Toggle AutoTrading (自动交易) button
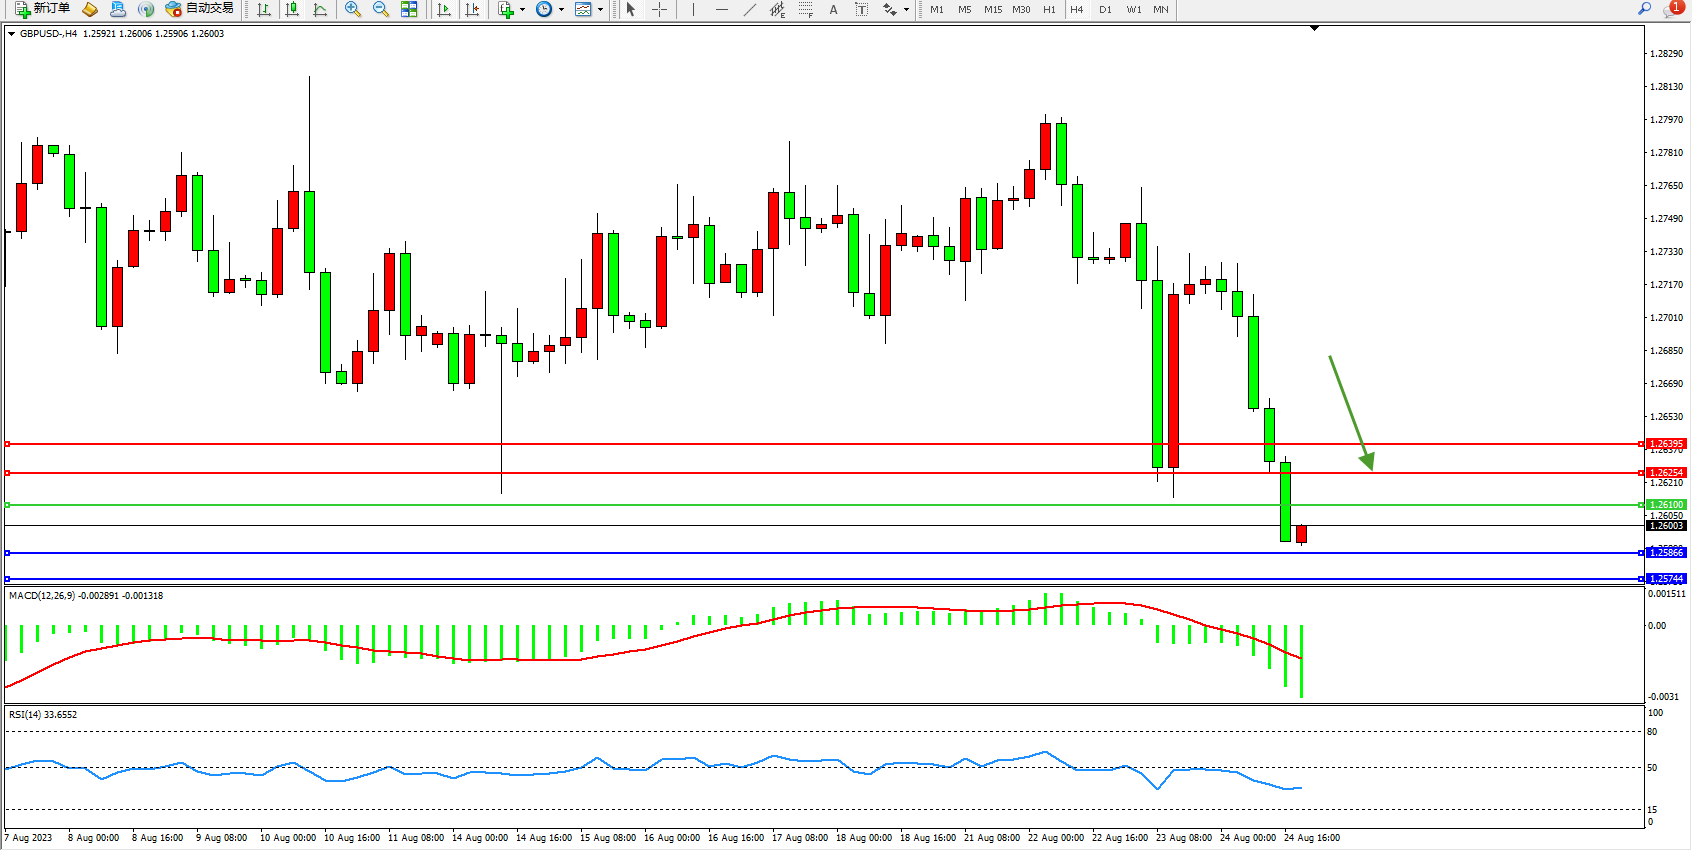Image resolution: width=1692 pixels, height=851 pixels. coord(200,9)
